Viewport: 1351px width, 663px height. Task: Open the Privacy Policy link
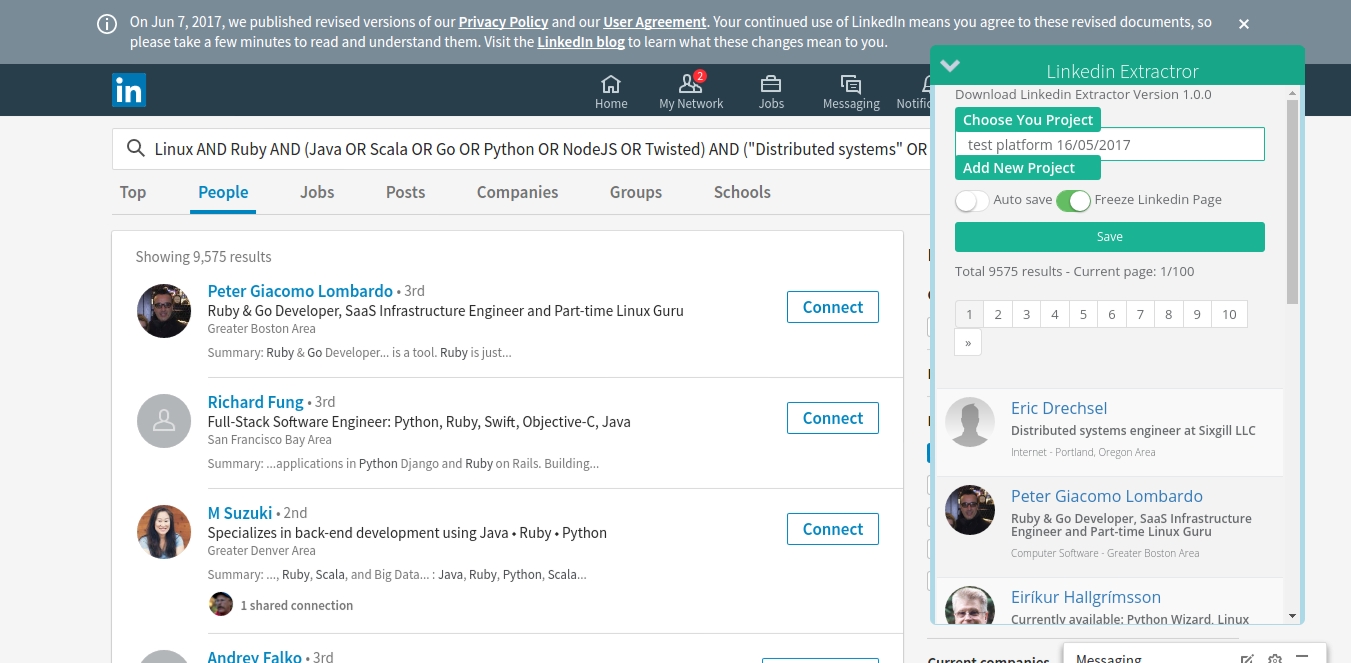503,22
